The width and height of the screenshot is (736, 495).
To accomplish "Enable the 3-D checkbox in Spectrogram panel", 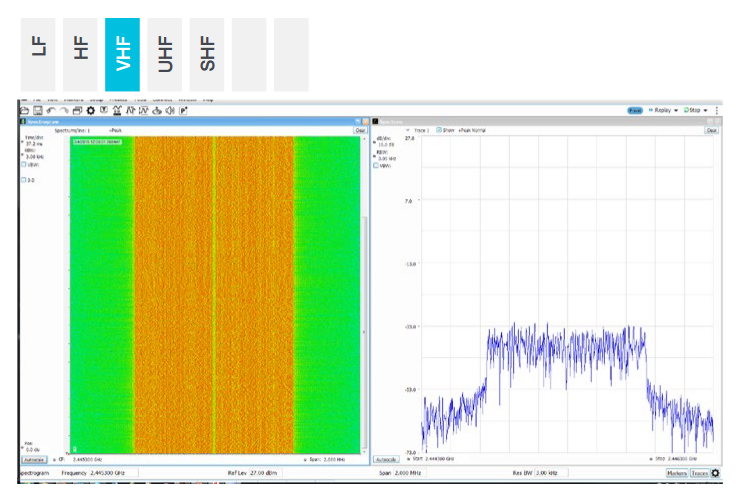I will click(25, 180).
